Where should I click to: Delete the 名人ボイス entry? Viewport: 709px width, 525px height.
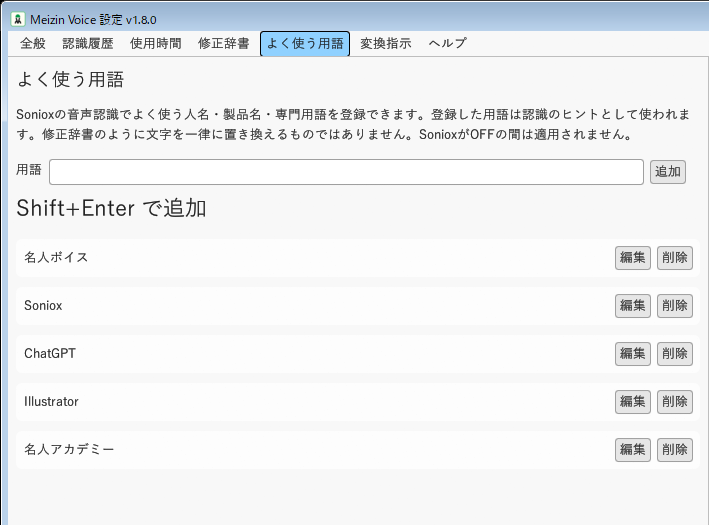click(675, 258)
